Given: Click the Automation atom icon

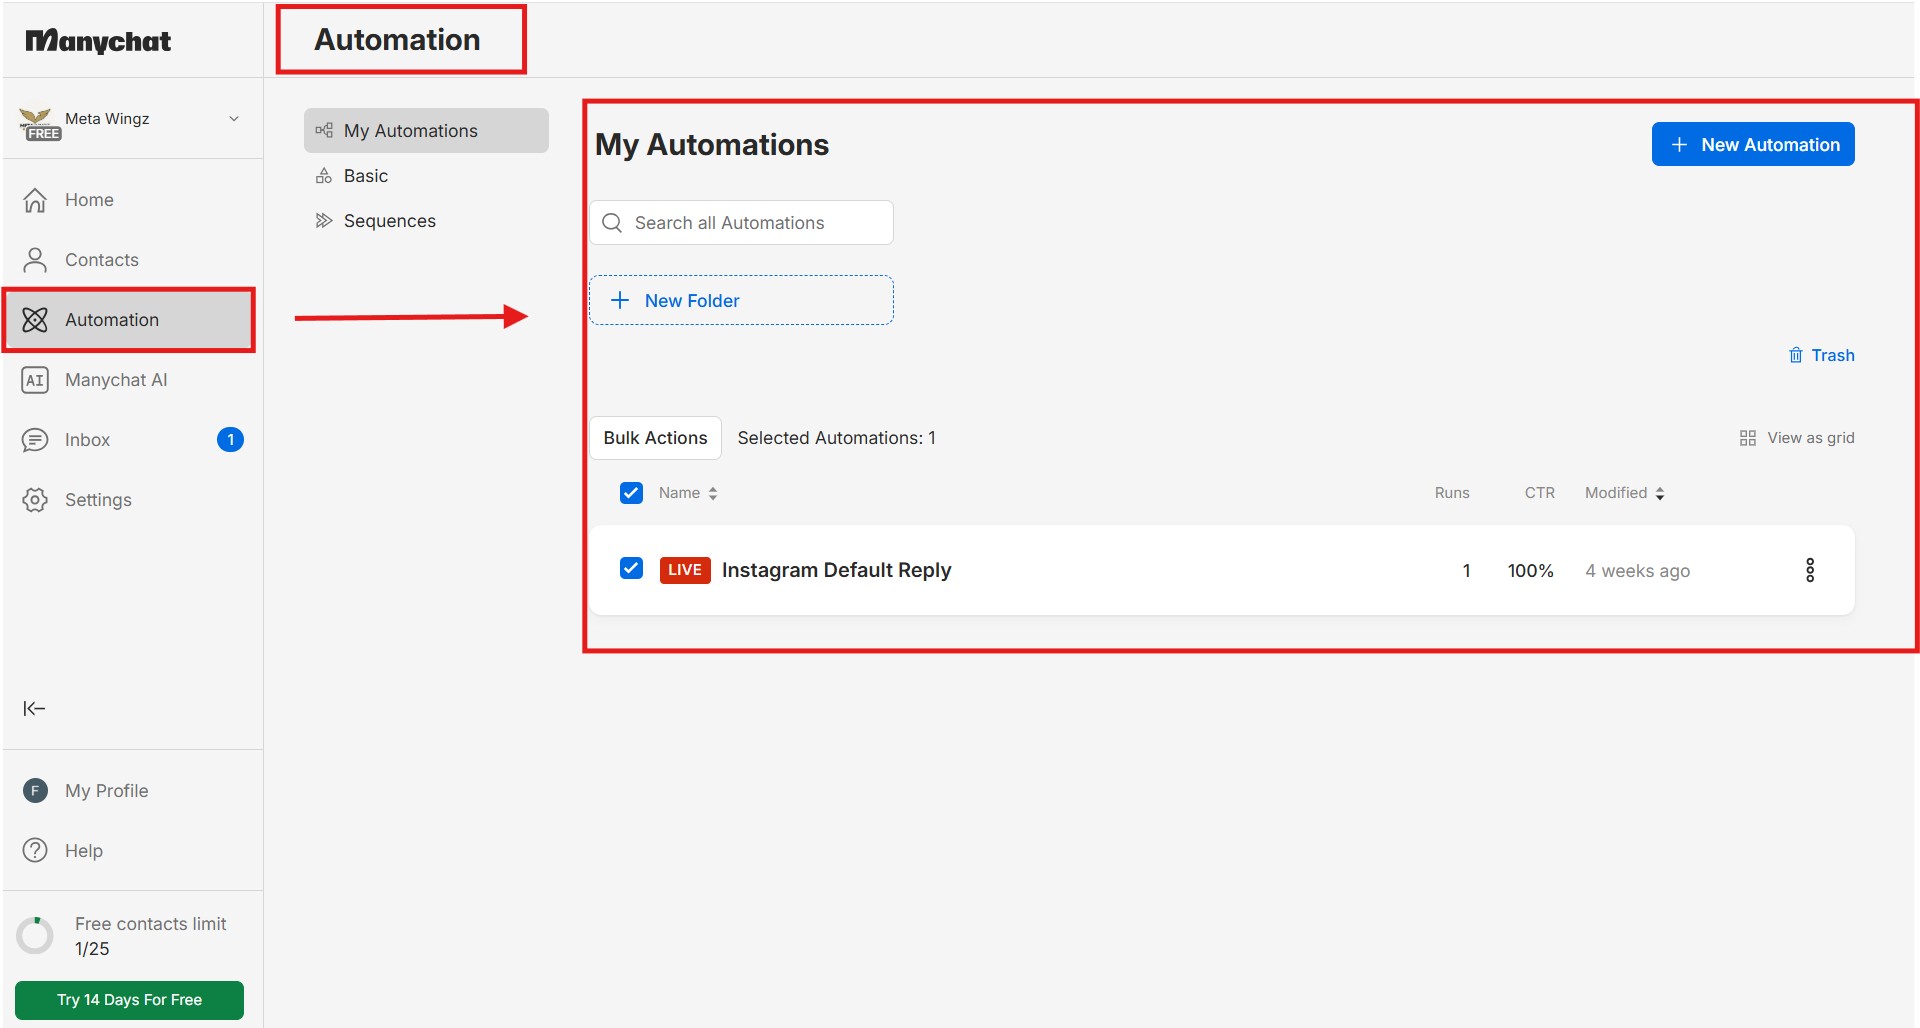Looking at the screenshot, I should [35, 320].
